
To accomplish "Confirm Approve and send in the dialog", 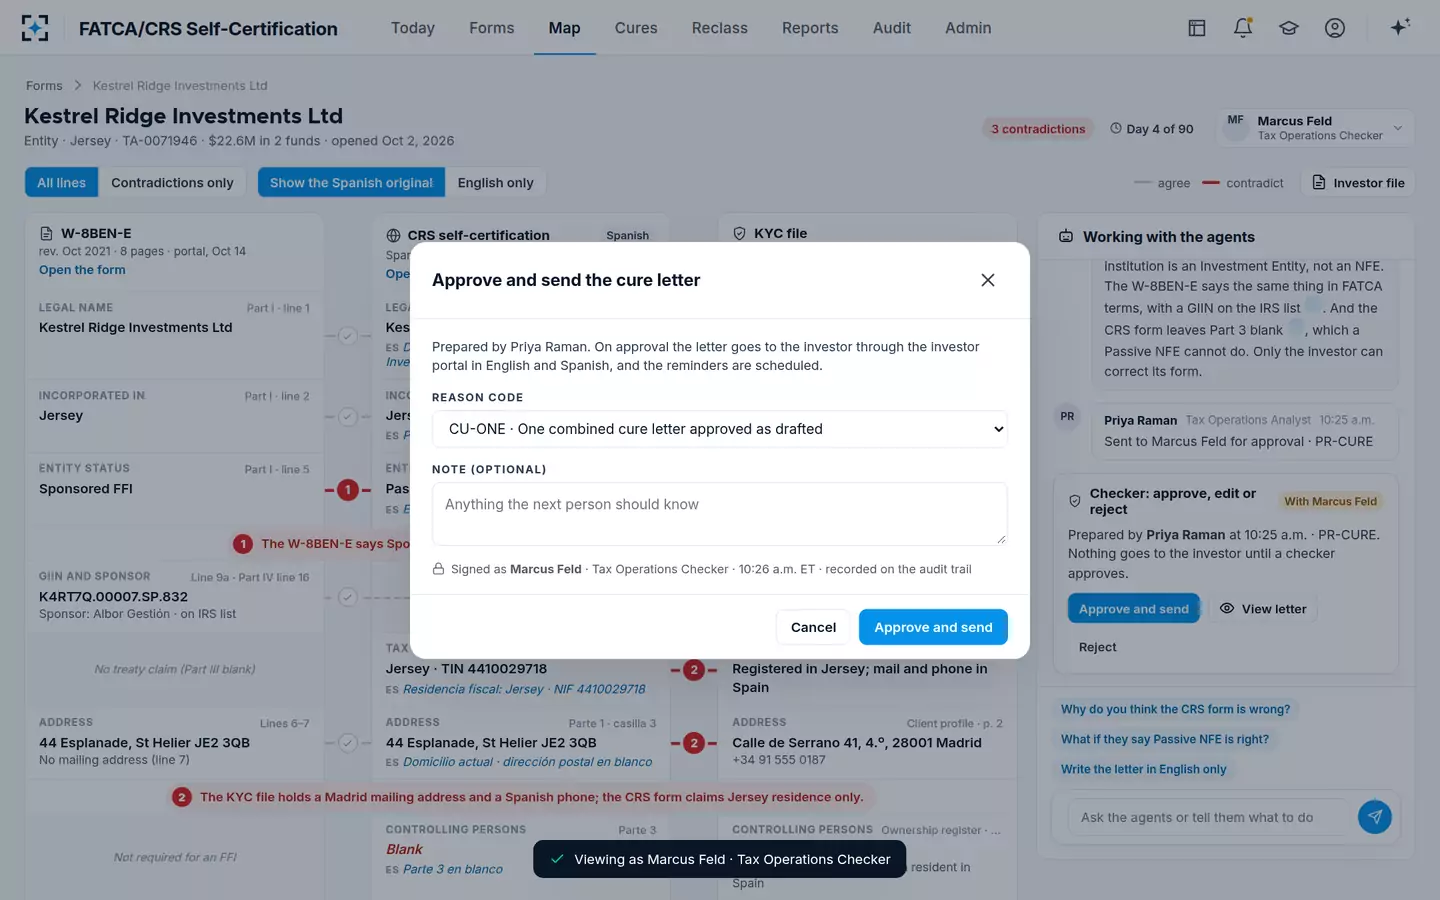I will [x=933, y=627].
